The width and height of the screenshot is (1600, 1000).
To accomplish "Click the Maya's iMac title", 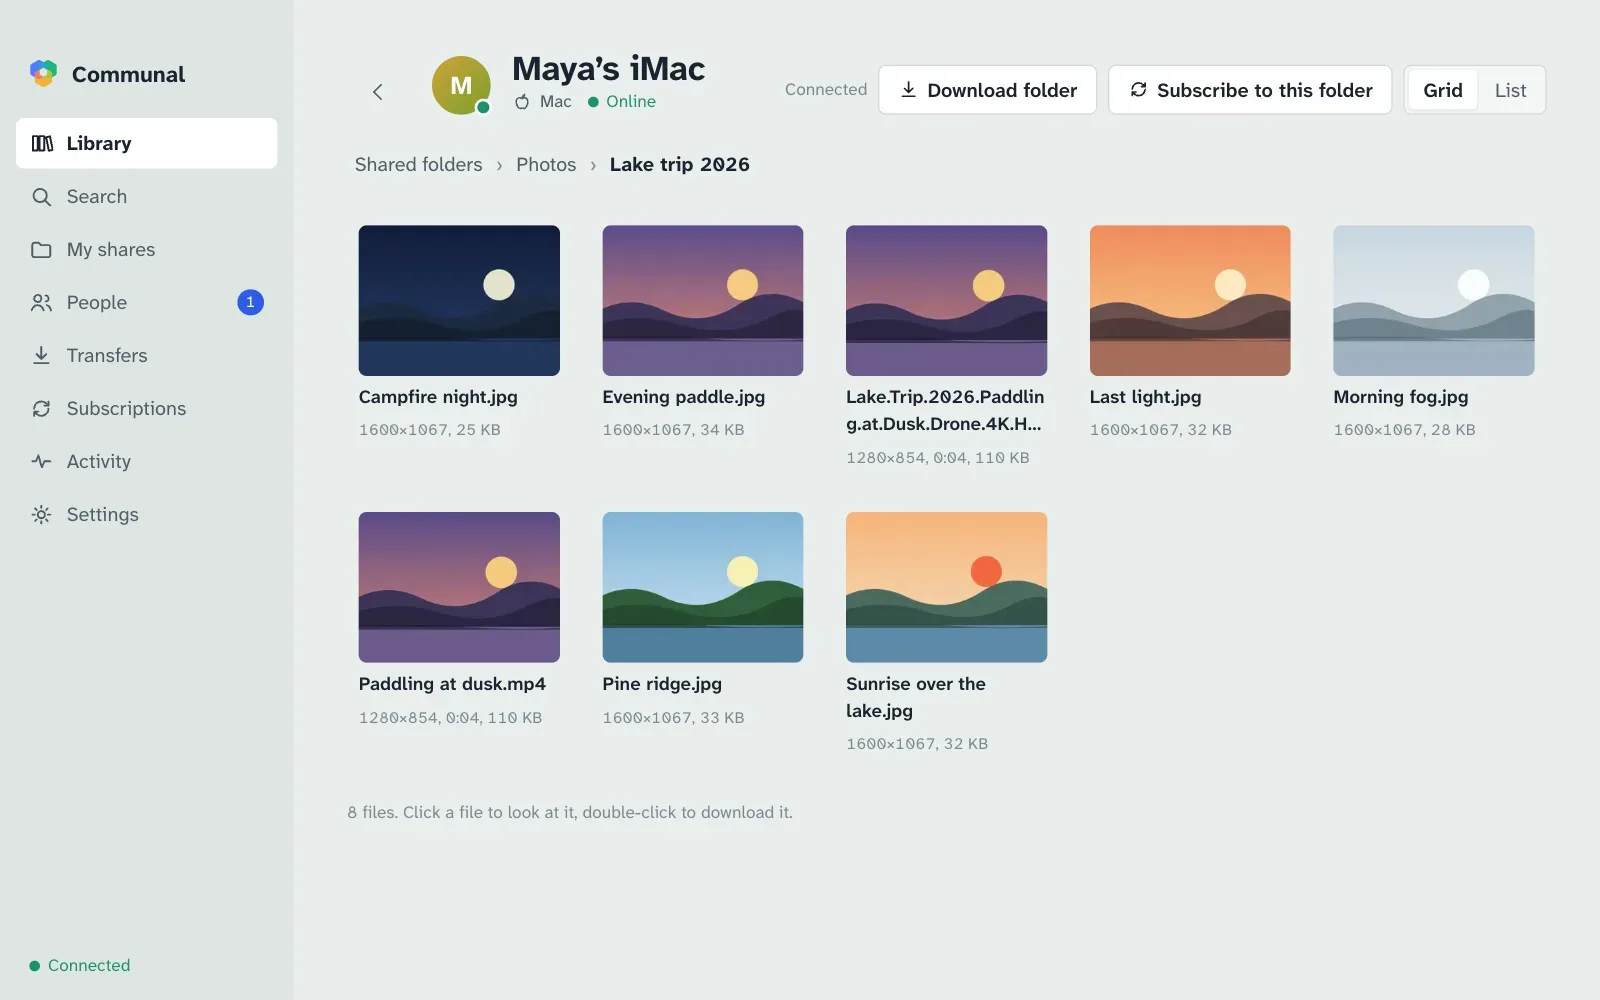I will pos(608,68).
